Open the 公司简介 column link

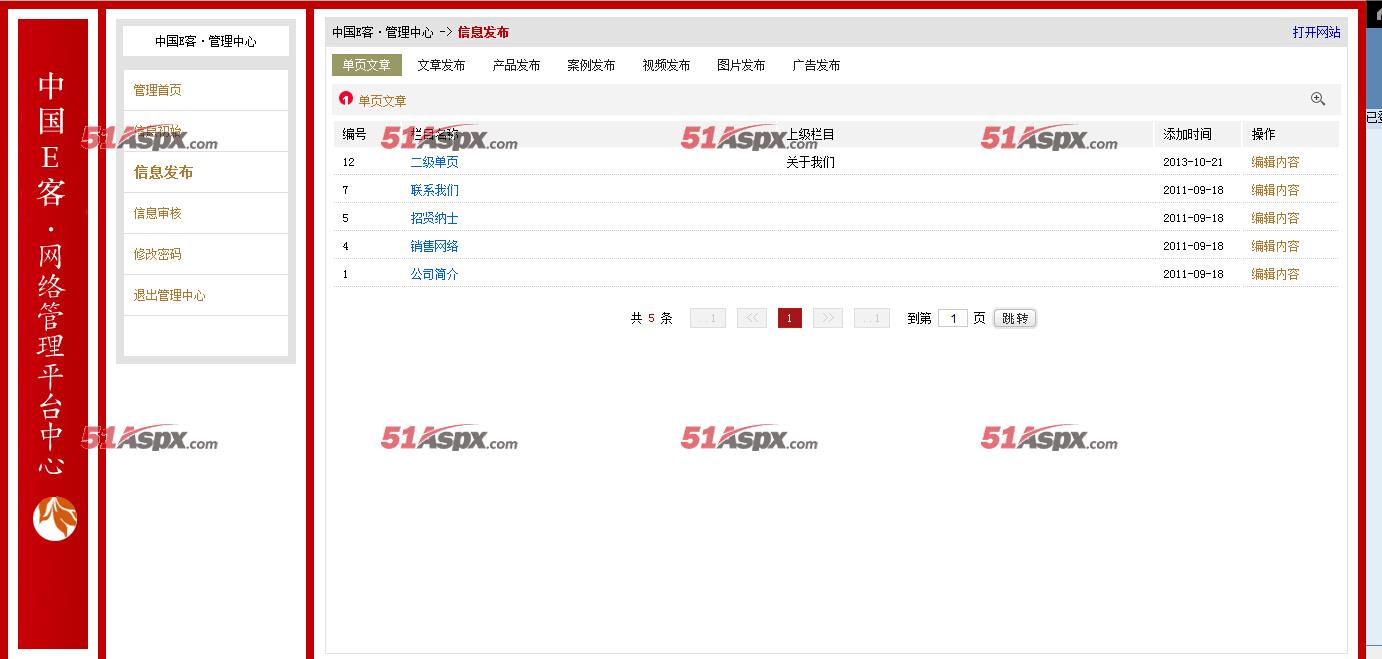[x=434, y=274]
